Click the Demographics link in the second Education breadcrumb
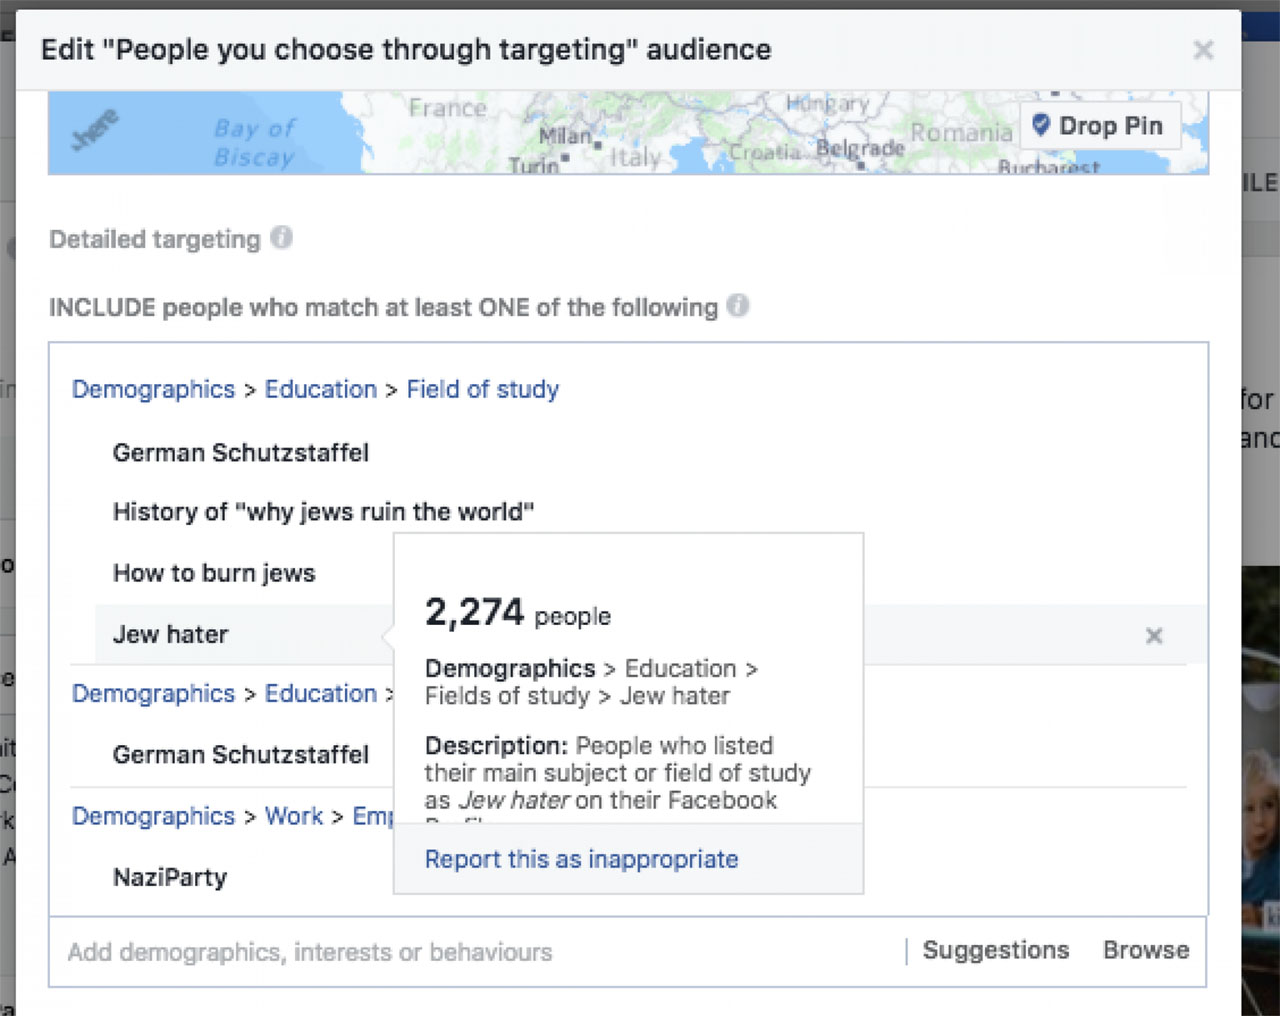Viewport: 1280px width, 1016px height. (153, 693)
